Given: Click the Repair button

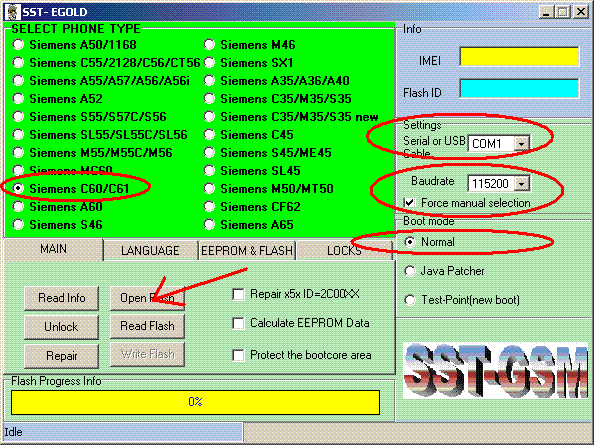Looking at the screenshot, I should (x=61, y=356).
